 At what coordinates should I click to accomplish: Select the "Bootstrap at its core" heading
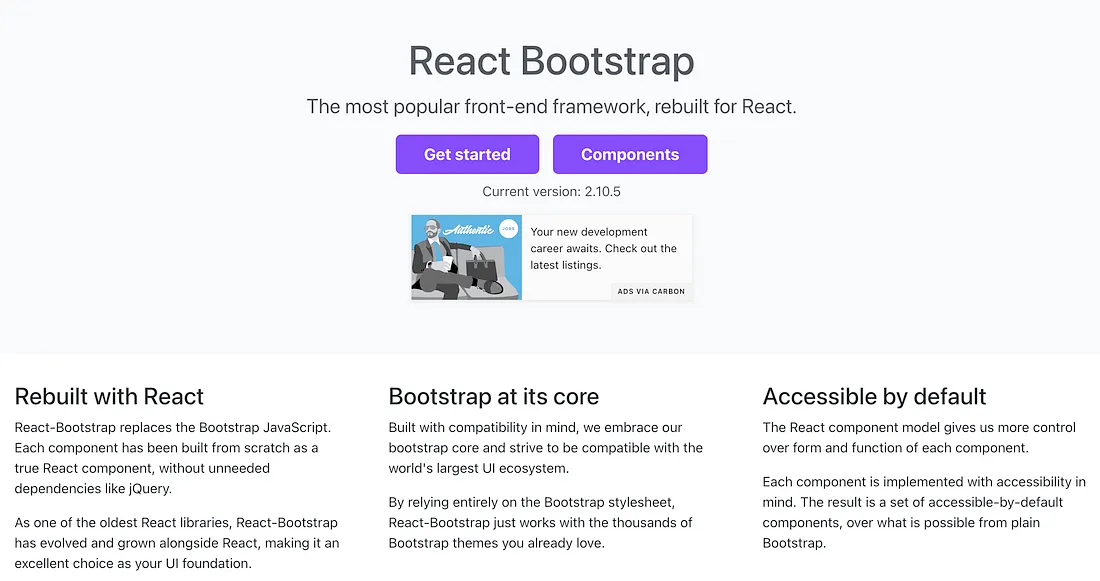[493, 396]
